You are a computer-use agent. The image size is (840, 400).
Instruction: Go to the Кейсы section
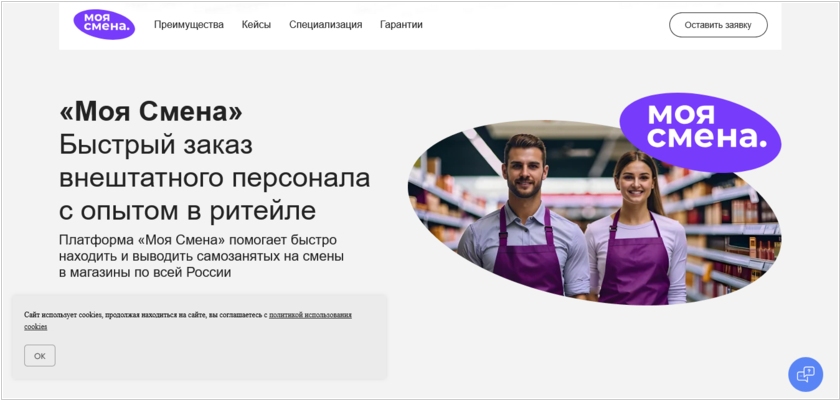pos(256,25)
